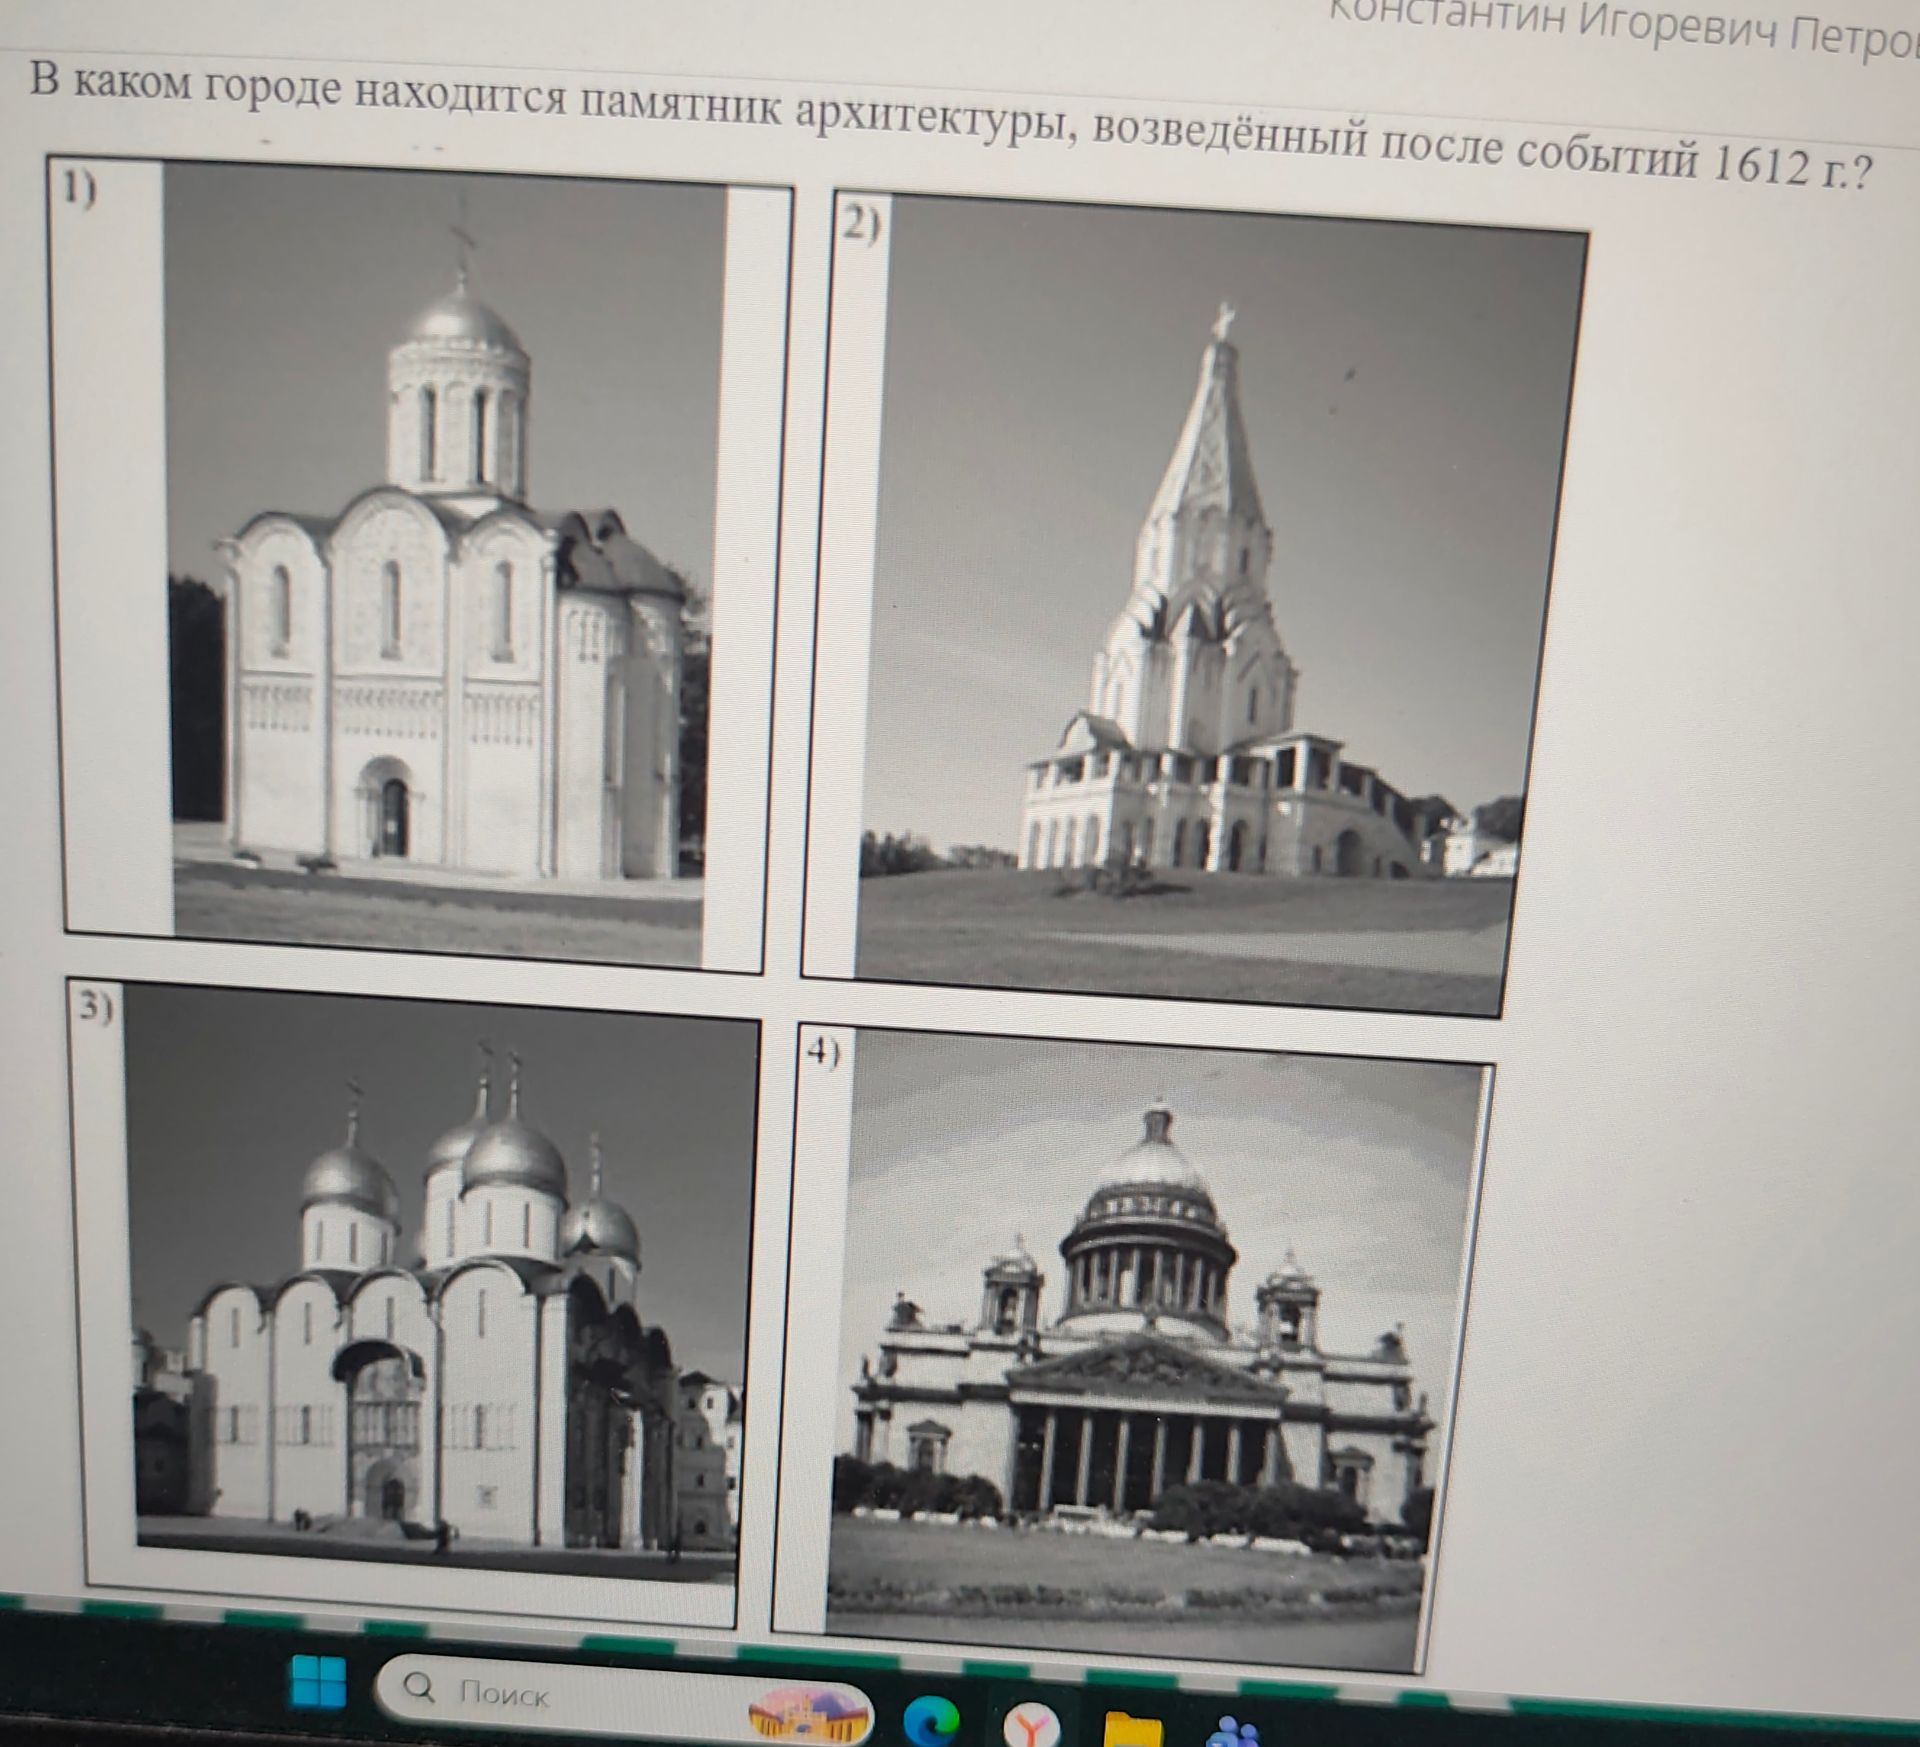
Task: Open the Windows Start menu
Action: [318, 1680]
